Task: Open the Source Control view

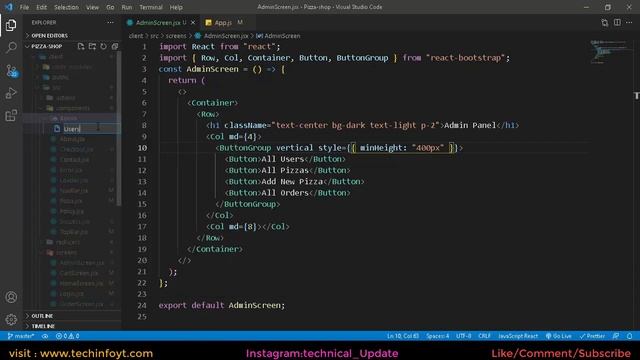Action: tap(11, 71)
